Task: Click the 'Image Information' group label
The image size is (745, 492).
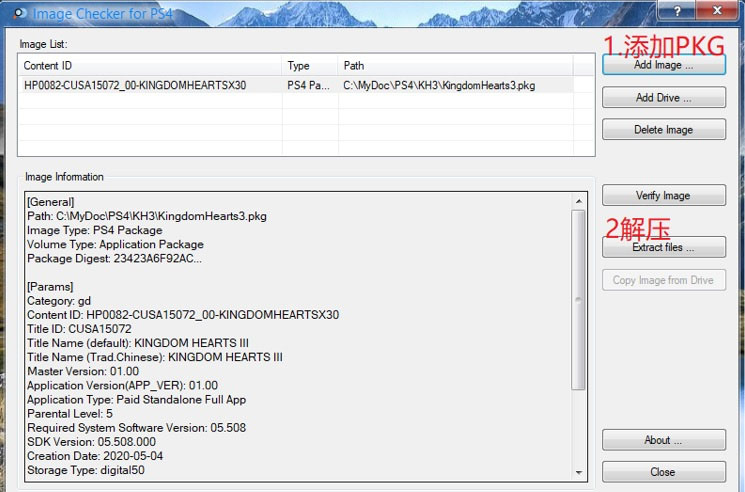Action: (x=64, y=177)
